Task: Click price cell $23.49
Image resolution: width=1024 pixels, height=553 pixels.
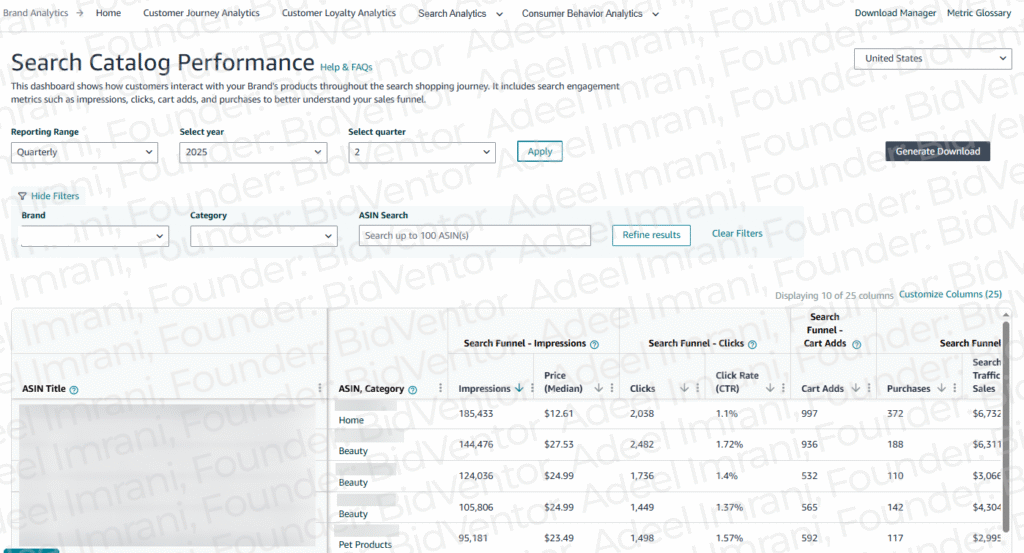Action: point(559,539)
